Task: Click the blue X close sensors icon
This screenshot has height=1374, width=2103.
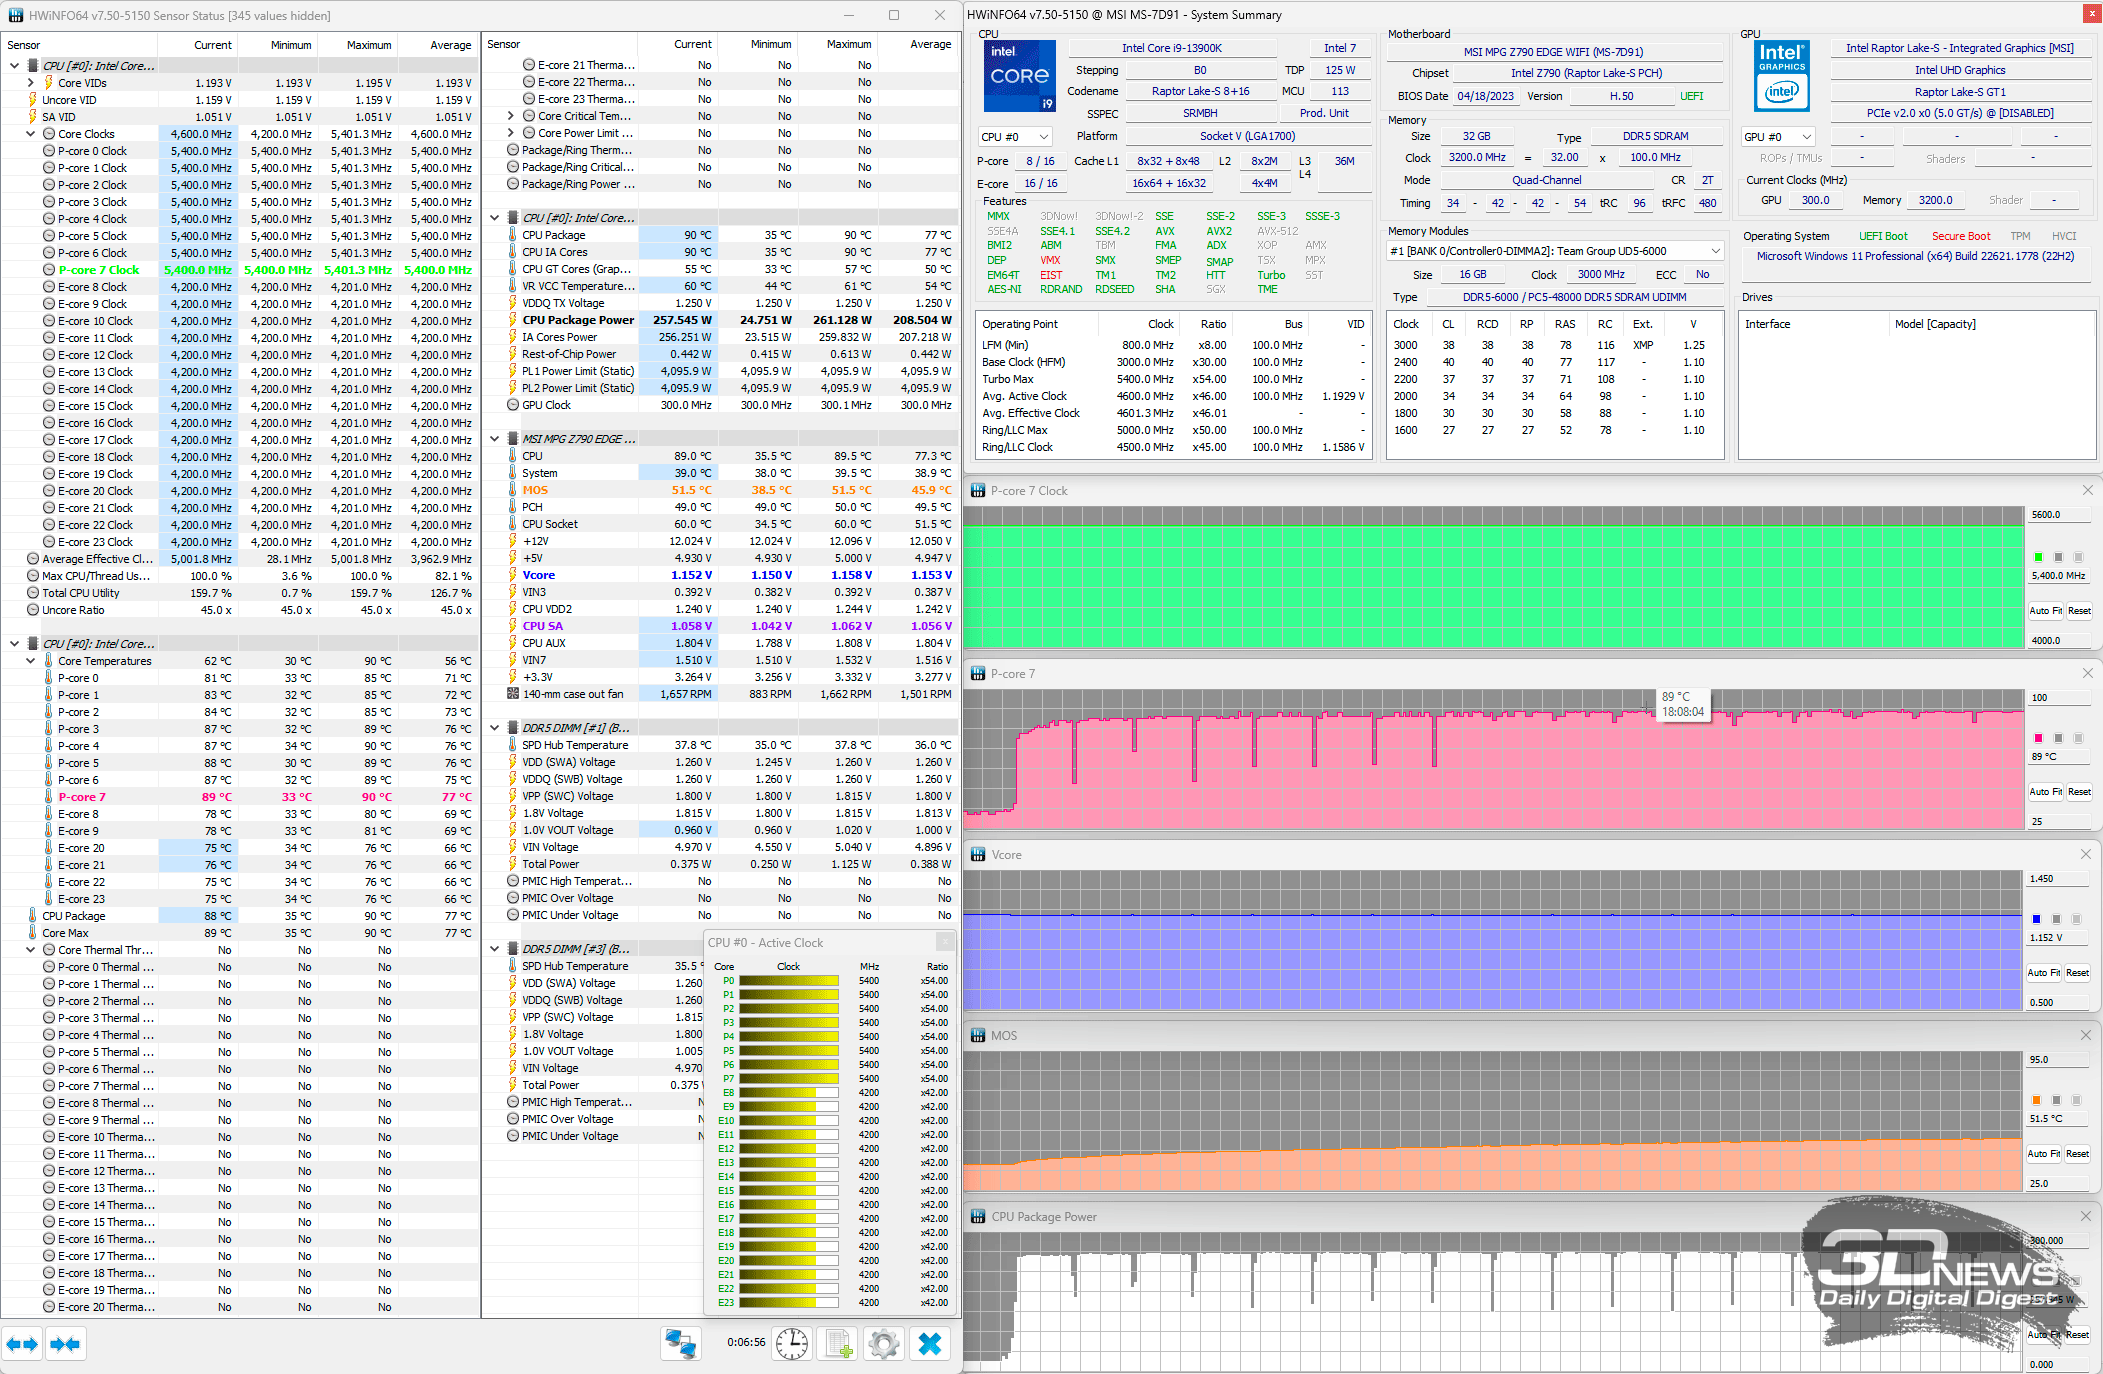Action: pos(930,1344)
